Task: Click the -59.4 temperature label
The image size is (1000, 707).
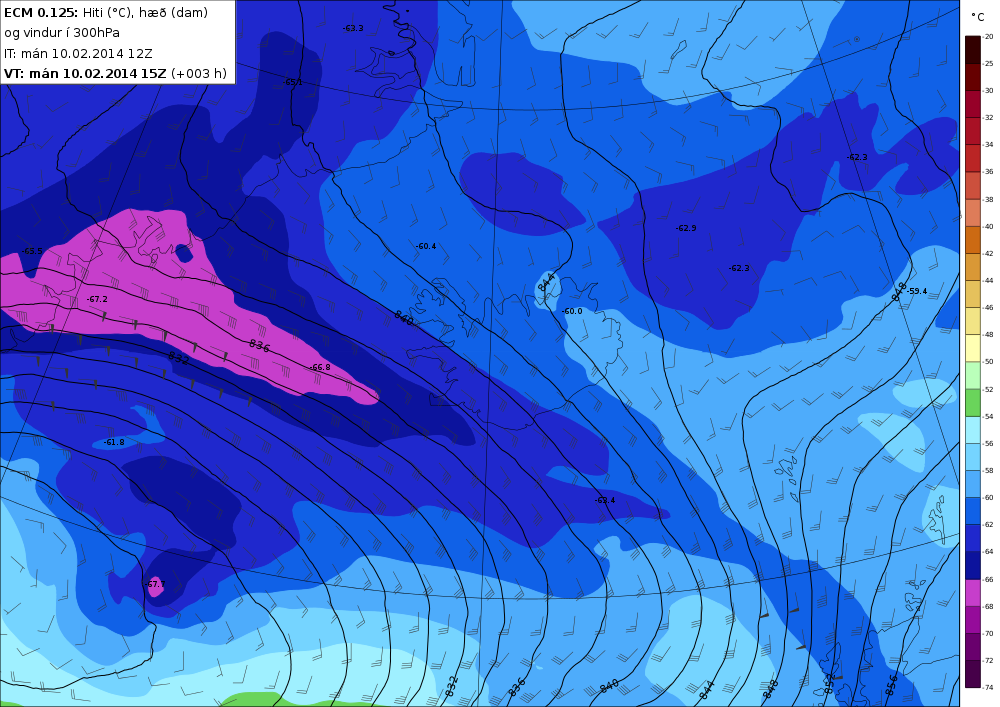Action: click(917, 291)
